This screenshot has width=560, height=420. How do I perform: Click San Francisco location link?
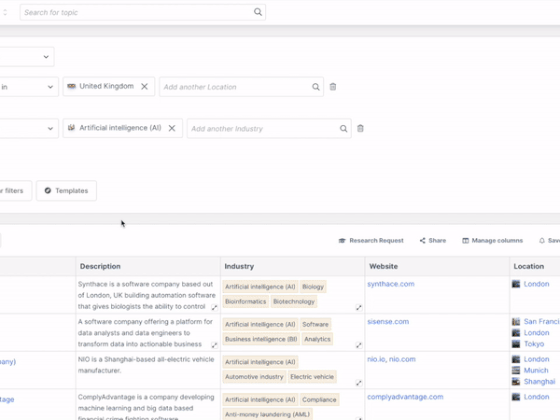(x=541, y=321)
